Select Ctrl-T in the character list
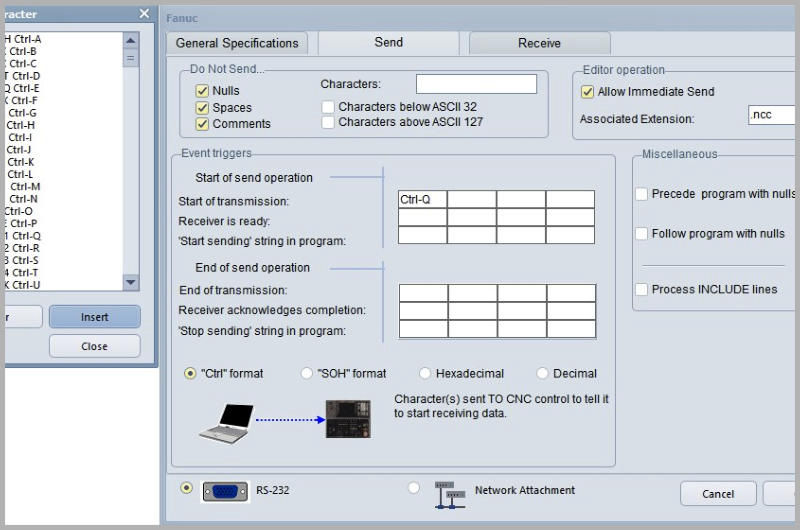 64,272
